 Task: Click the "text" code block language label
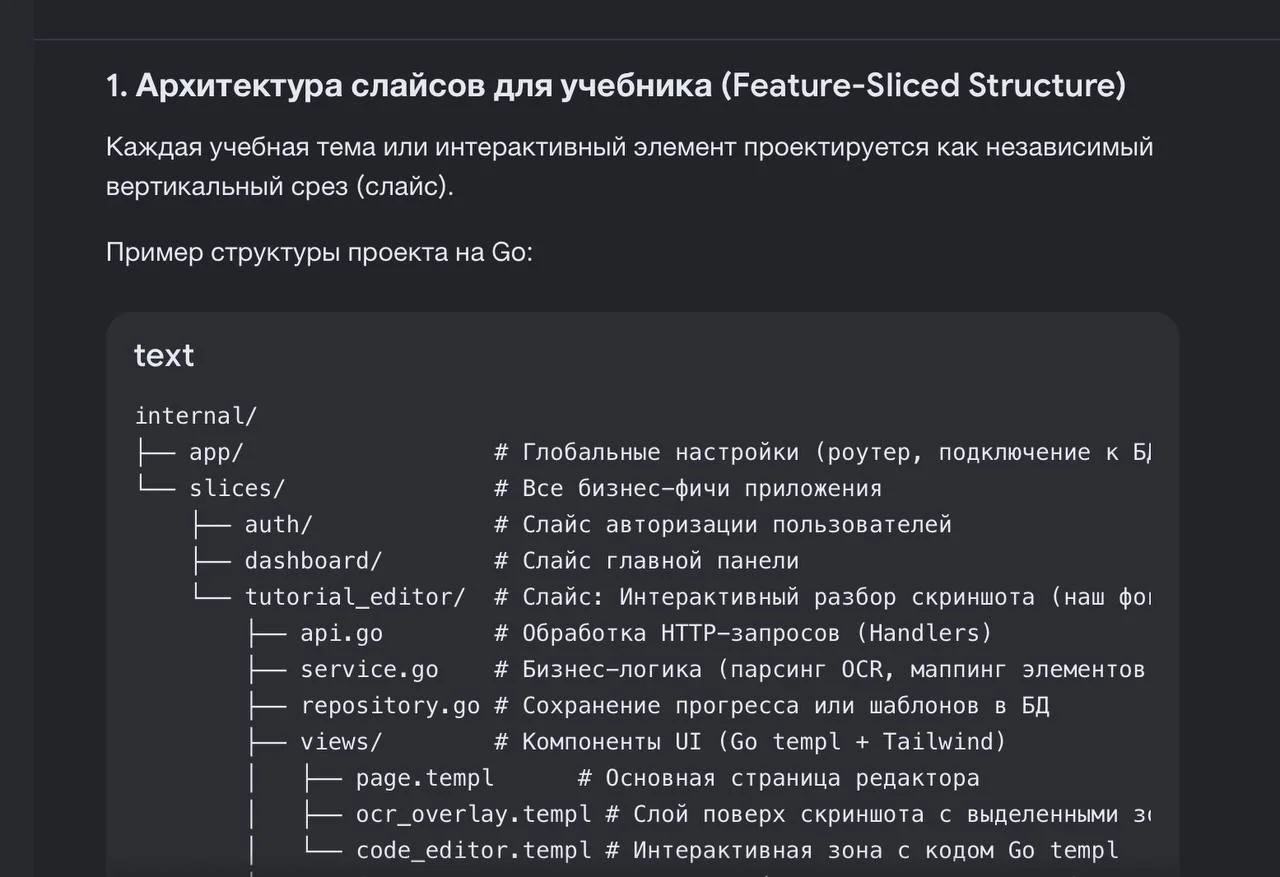point(164,355)
